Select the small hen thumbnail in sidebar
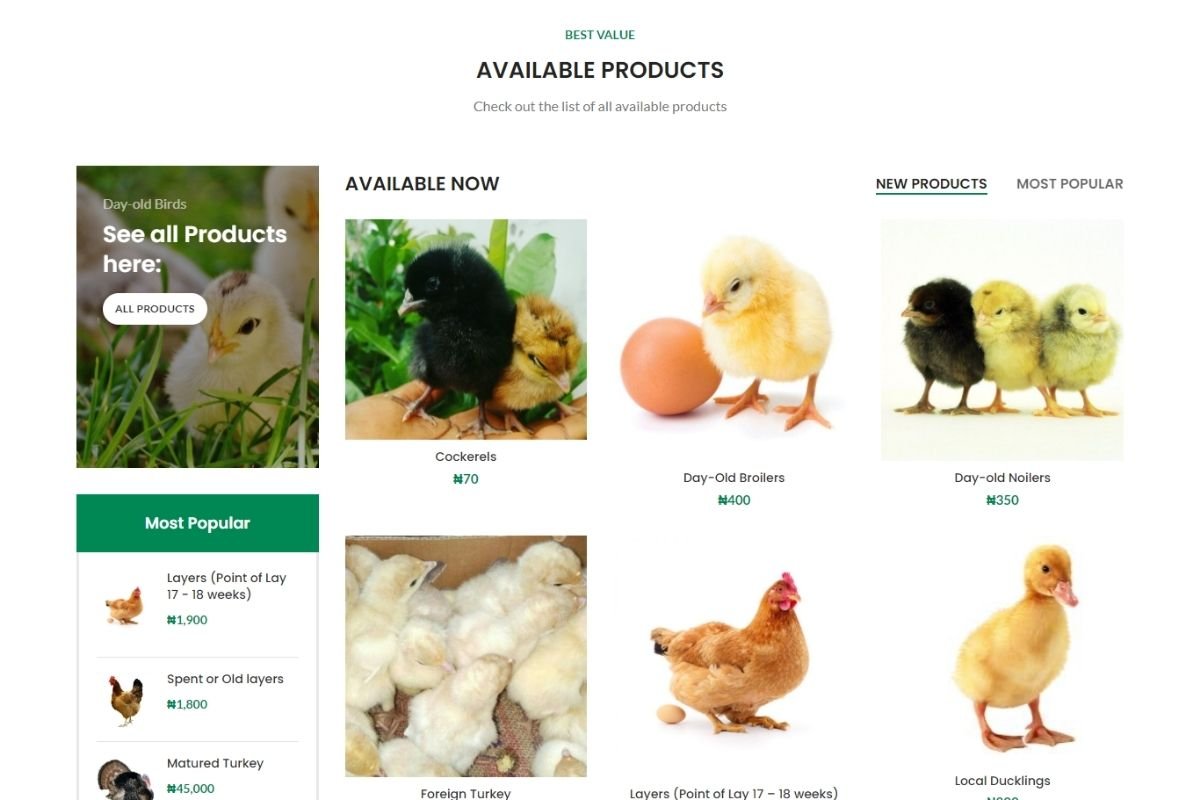This screenshot has width=1200, height=800. 125,605
